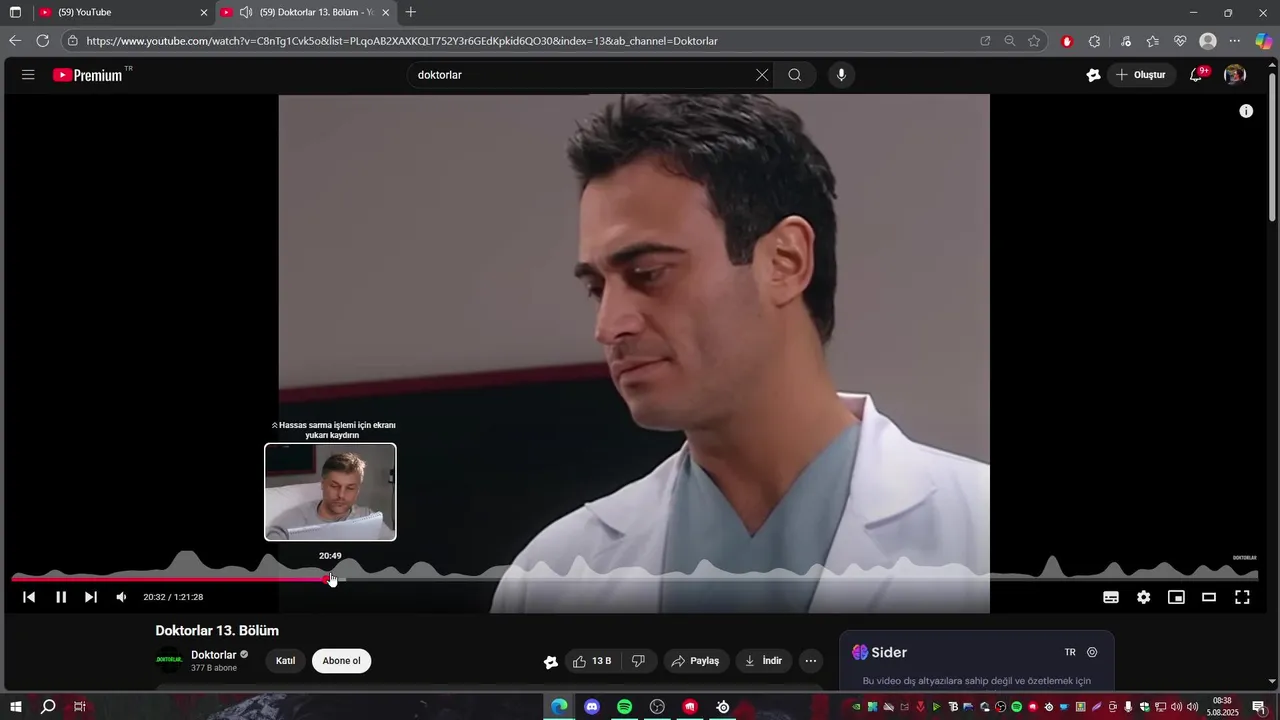
Task: Open red hand adblock extension
Action: 1067,41
